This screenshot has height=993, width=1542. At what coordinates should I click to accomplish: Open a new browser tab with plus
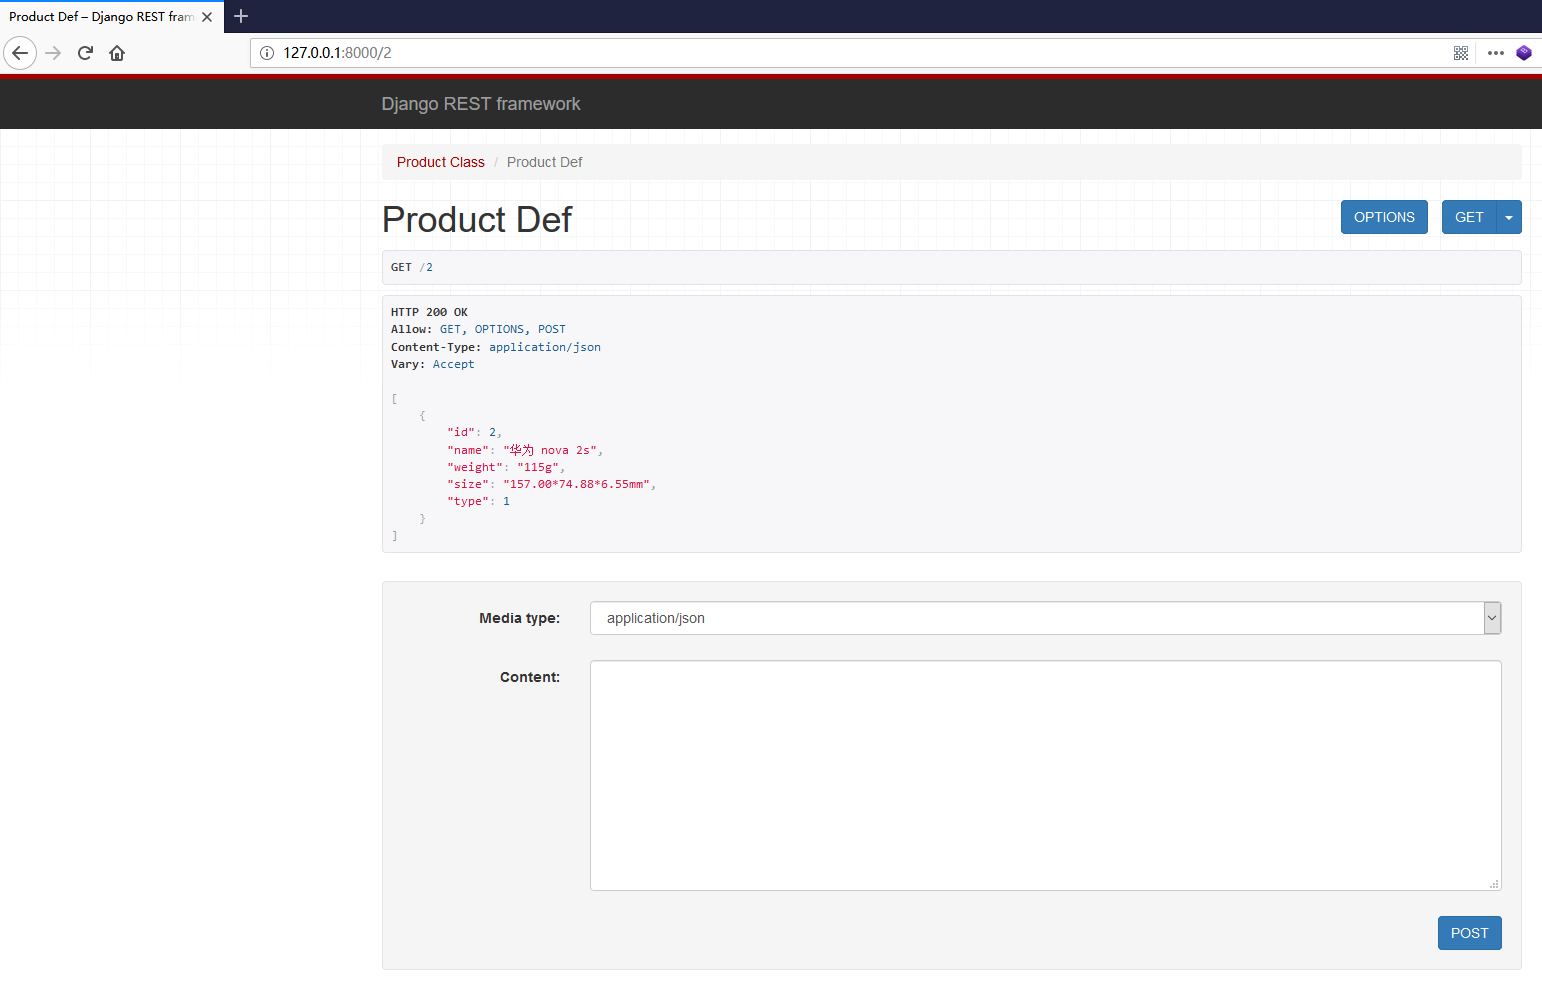(x=241, y=16)
